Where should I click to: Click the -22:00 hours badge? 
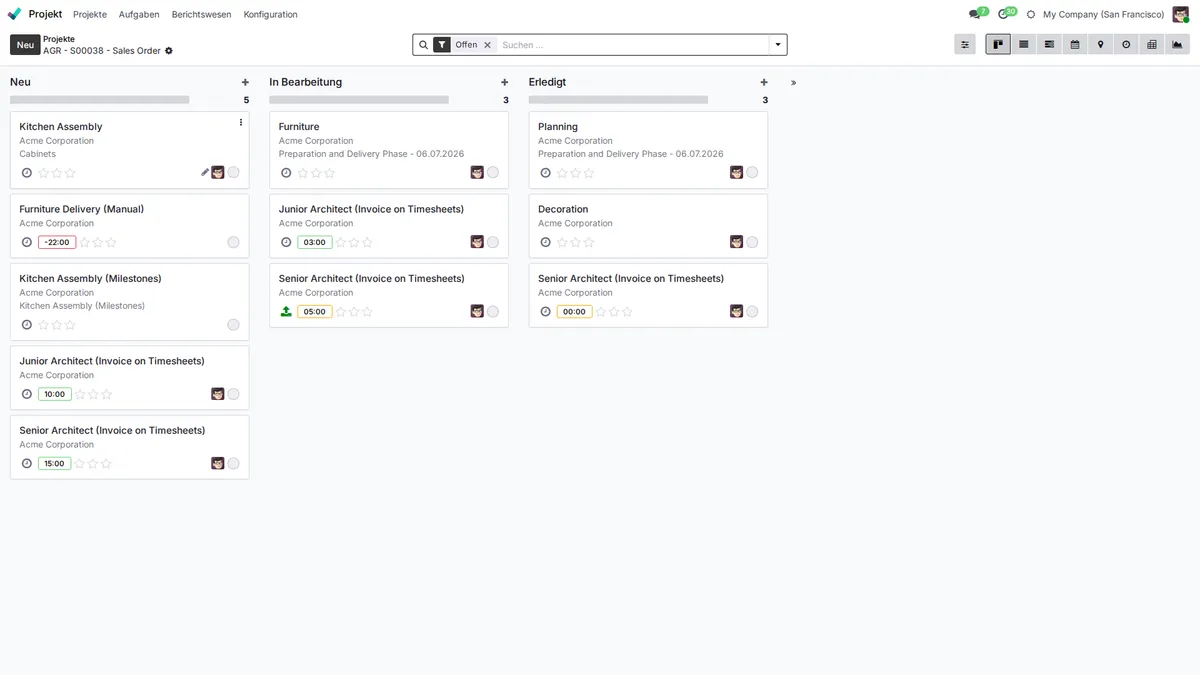[x=57, y=242]
